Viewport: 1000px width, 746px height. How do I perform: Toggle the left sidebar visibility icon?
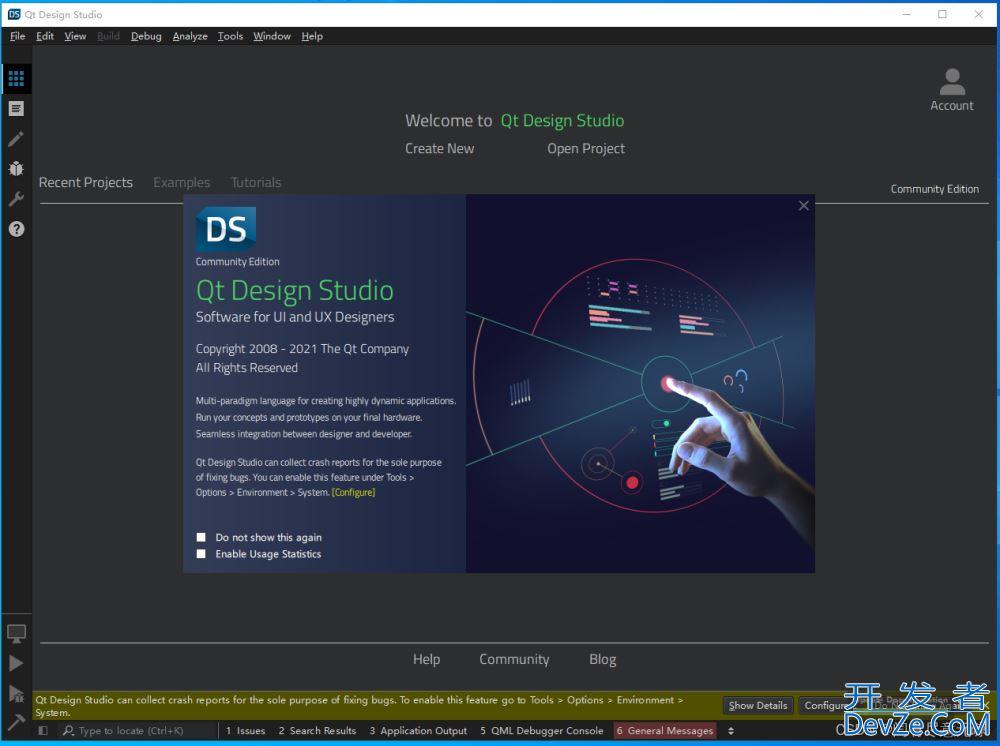coord(43,731)
